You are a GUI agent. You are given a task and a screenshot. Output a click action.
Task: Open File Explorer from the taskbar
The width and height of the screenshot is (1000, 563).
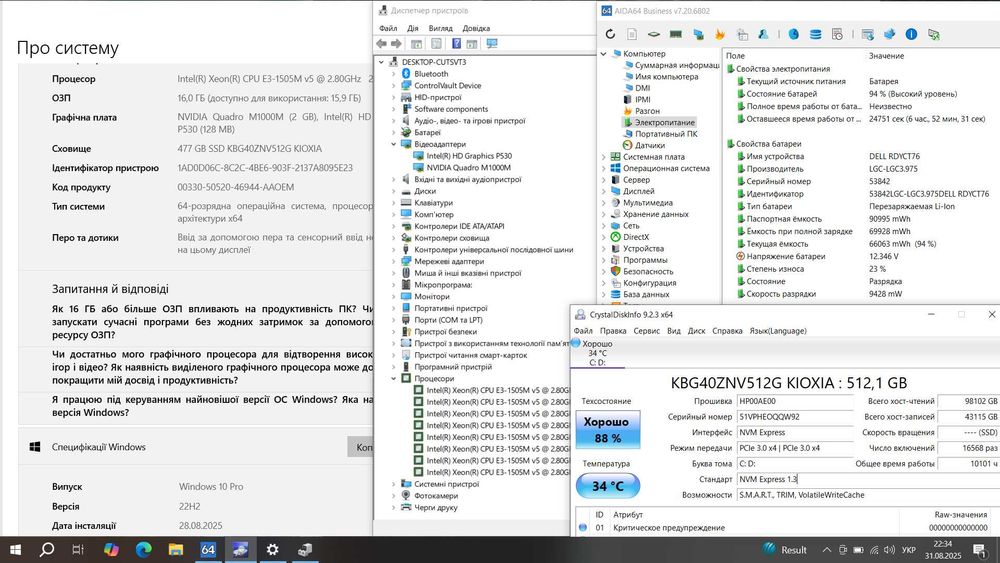coord(176,550)
